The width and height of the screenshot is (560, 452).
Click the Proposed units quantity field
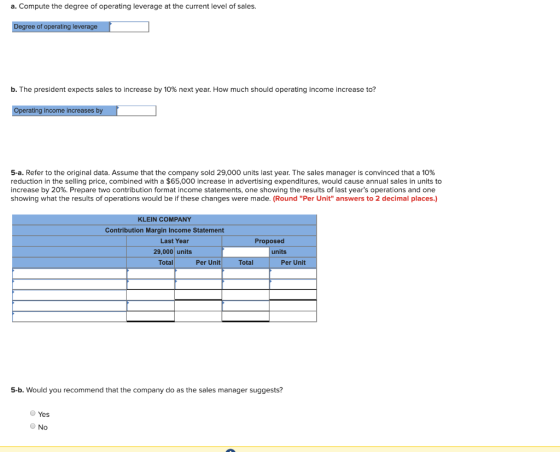point(246,252)
